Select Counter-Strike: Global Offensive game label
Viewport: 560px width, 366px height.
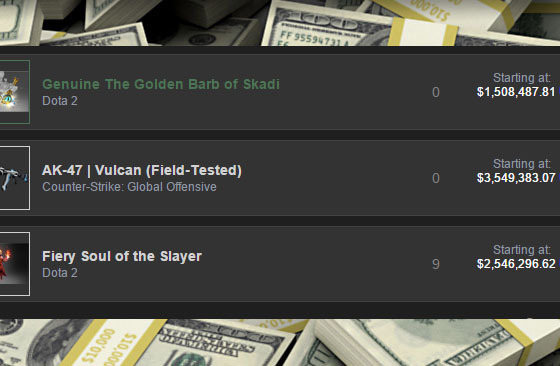pos(129,187)
